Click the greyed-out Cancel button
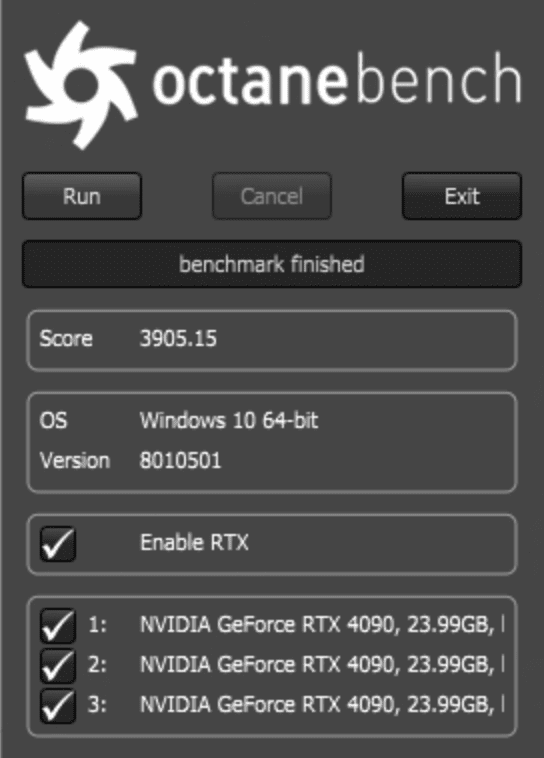 pos(272,196)
